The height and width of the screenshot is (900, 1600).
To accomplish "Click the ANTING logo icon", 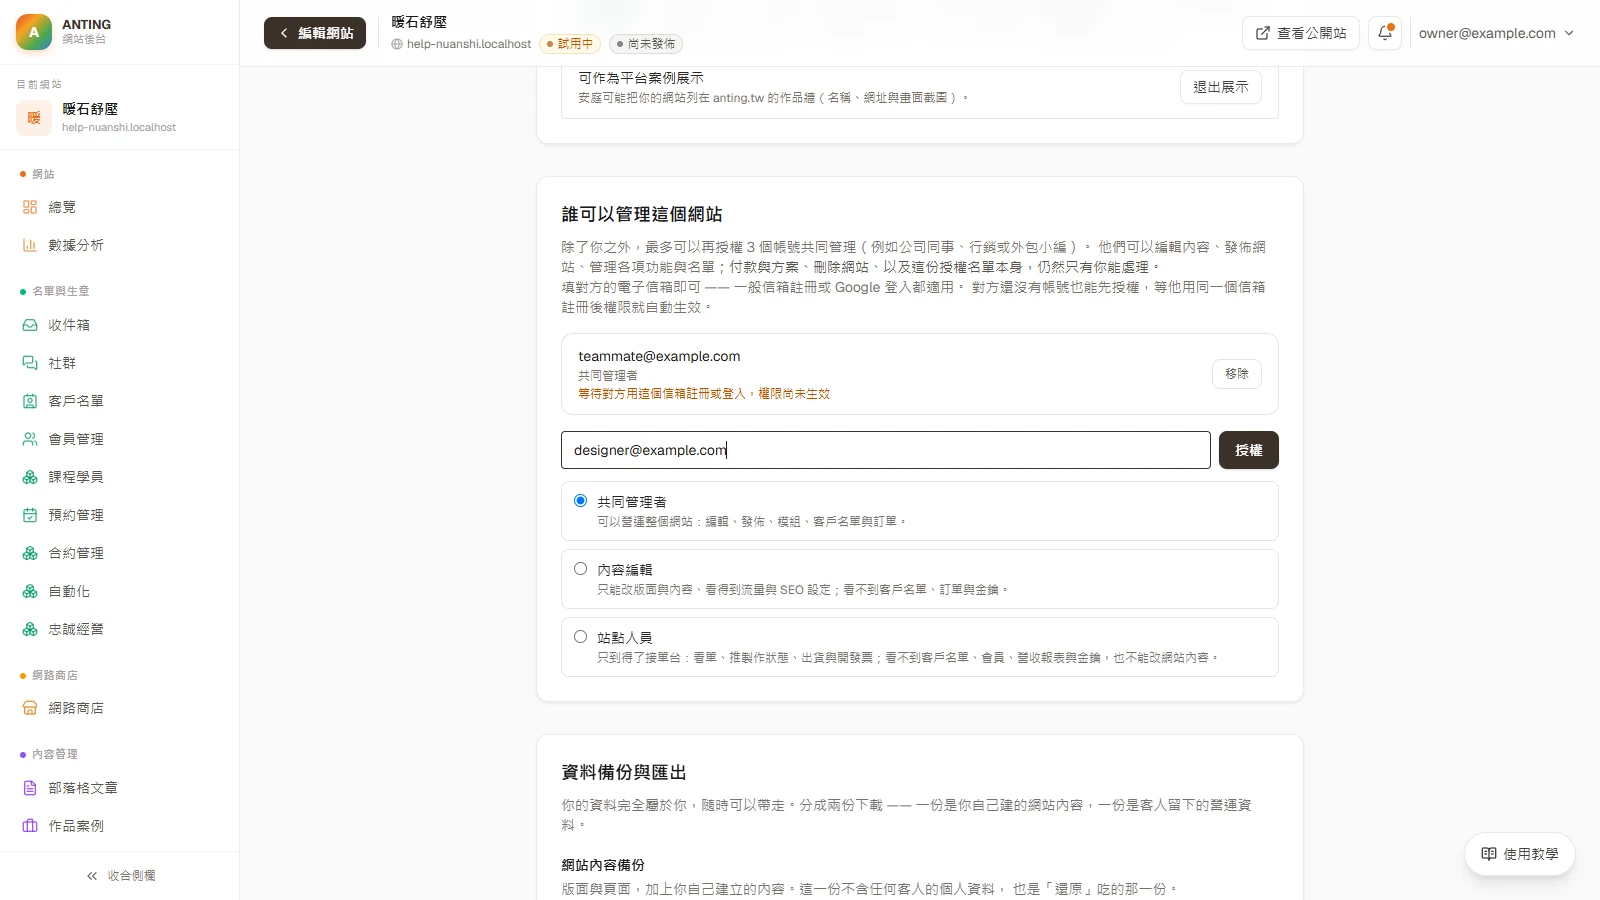I will click(34, 32).
